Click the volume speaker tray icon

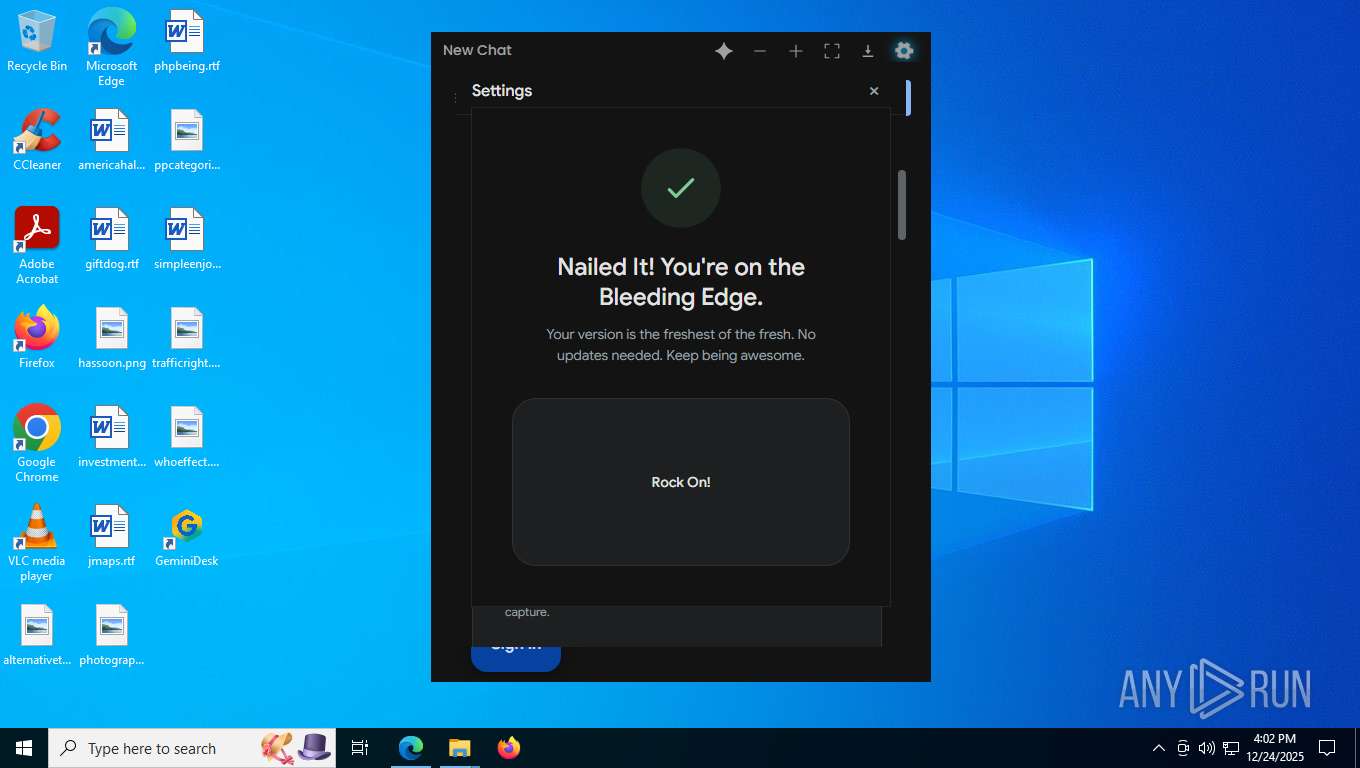(1207, 748)
